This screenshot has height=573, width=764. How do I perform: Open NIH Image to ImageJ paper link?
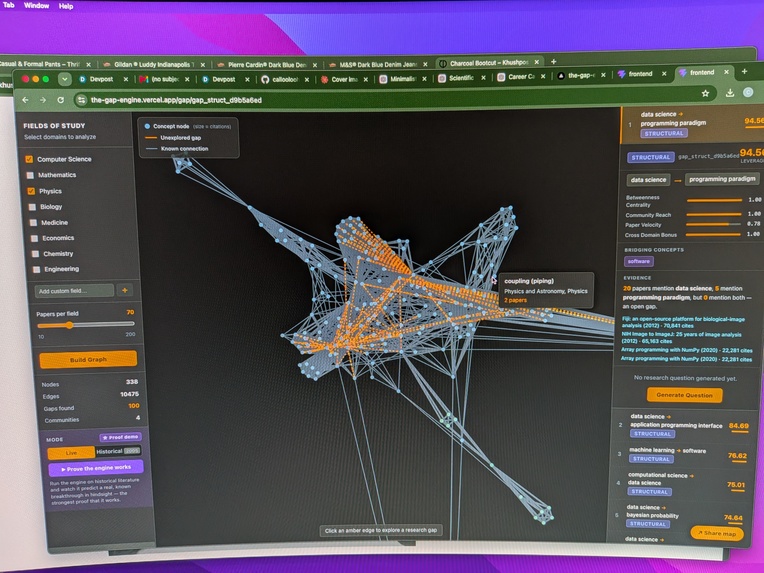coord(681,338)
